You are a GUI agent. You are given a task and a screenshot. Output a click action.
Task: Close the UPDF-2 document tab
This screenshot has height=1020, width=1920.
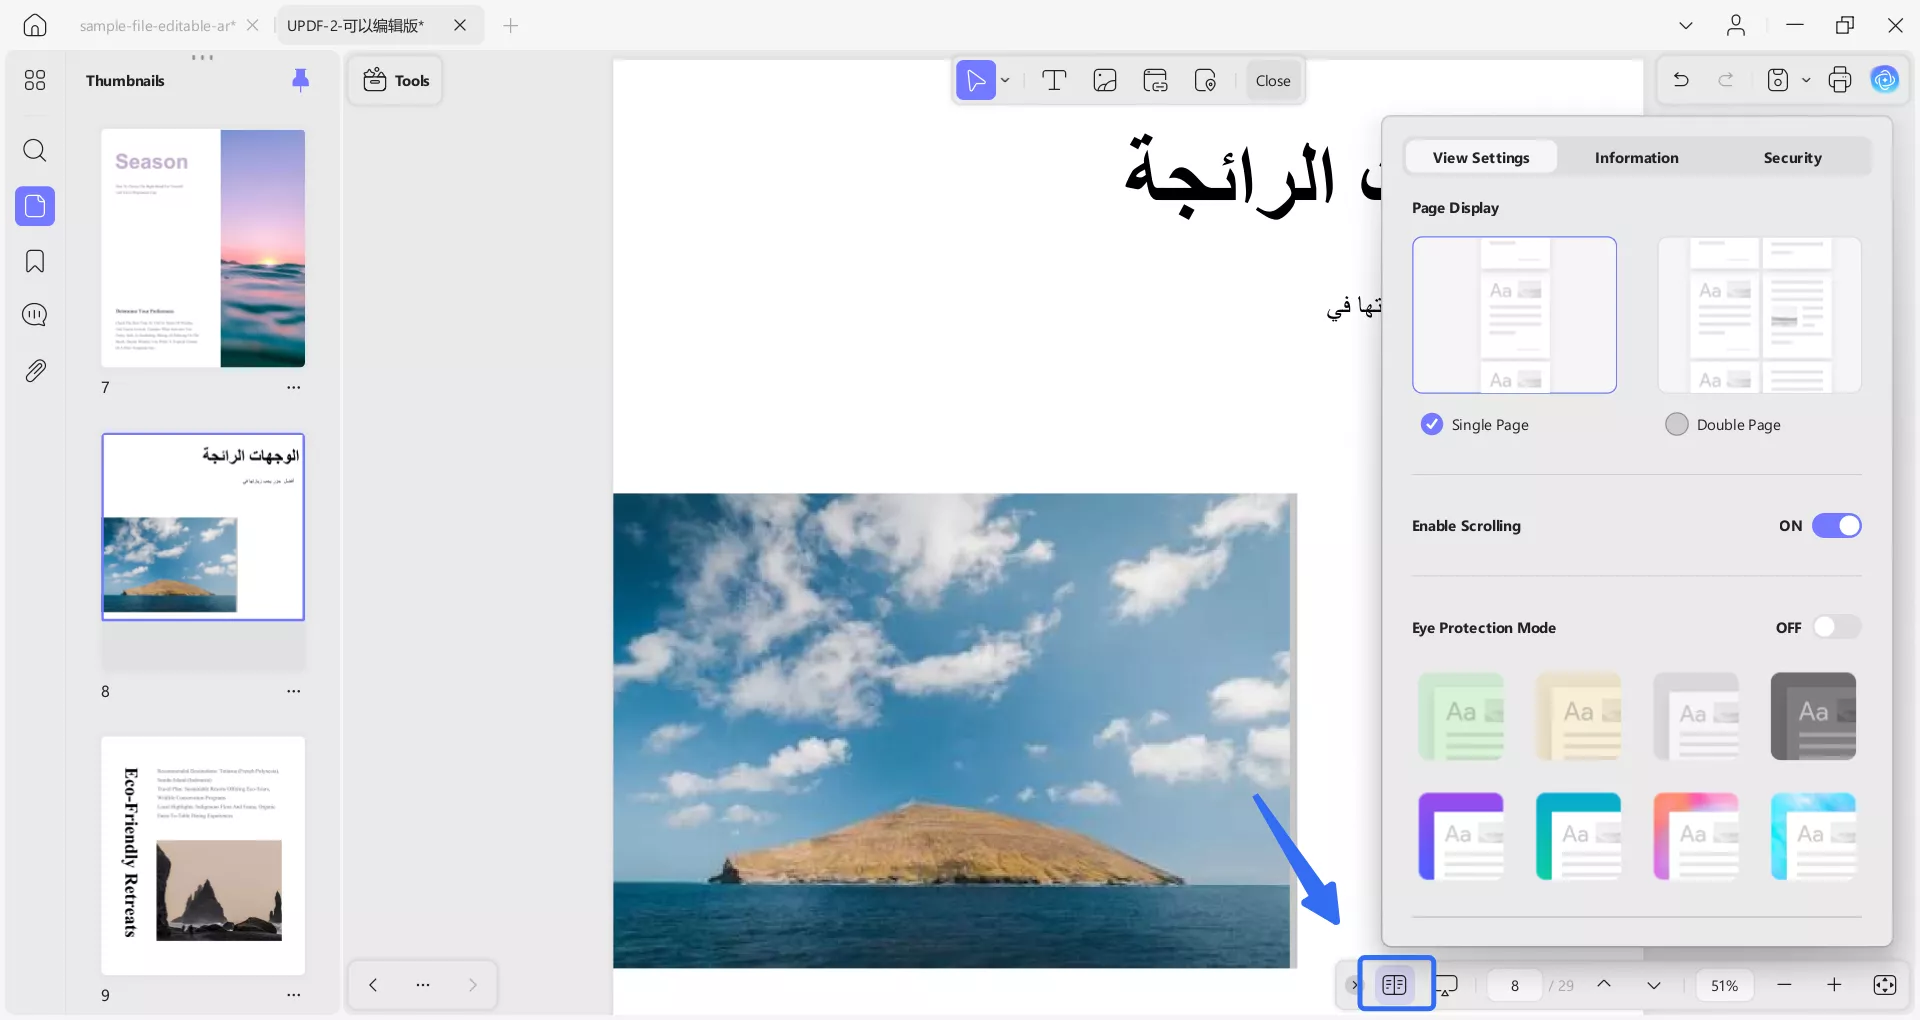(x=460, y=26)
